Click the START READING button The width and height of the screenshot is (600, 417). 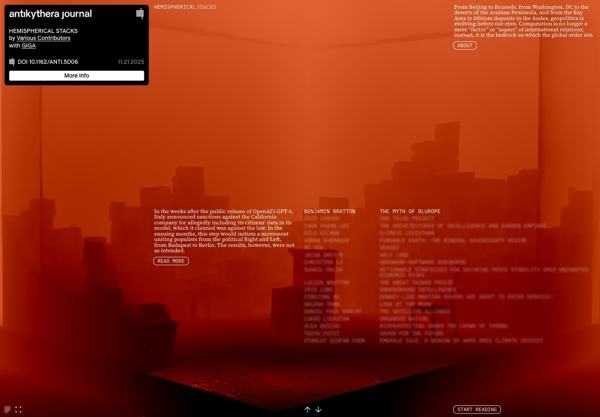[x=477, y=409]
